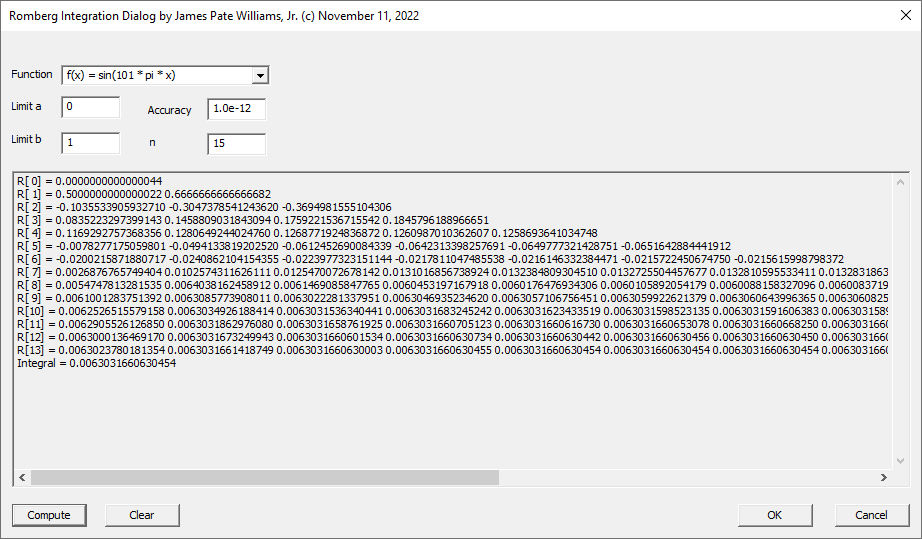This screenshot has height=539, width=922.
Task: Focus the Limit b input field
Action: [x=90, y=143]
